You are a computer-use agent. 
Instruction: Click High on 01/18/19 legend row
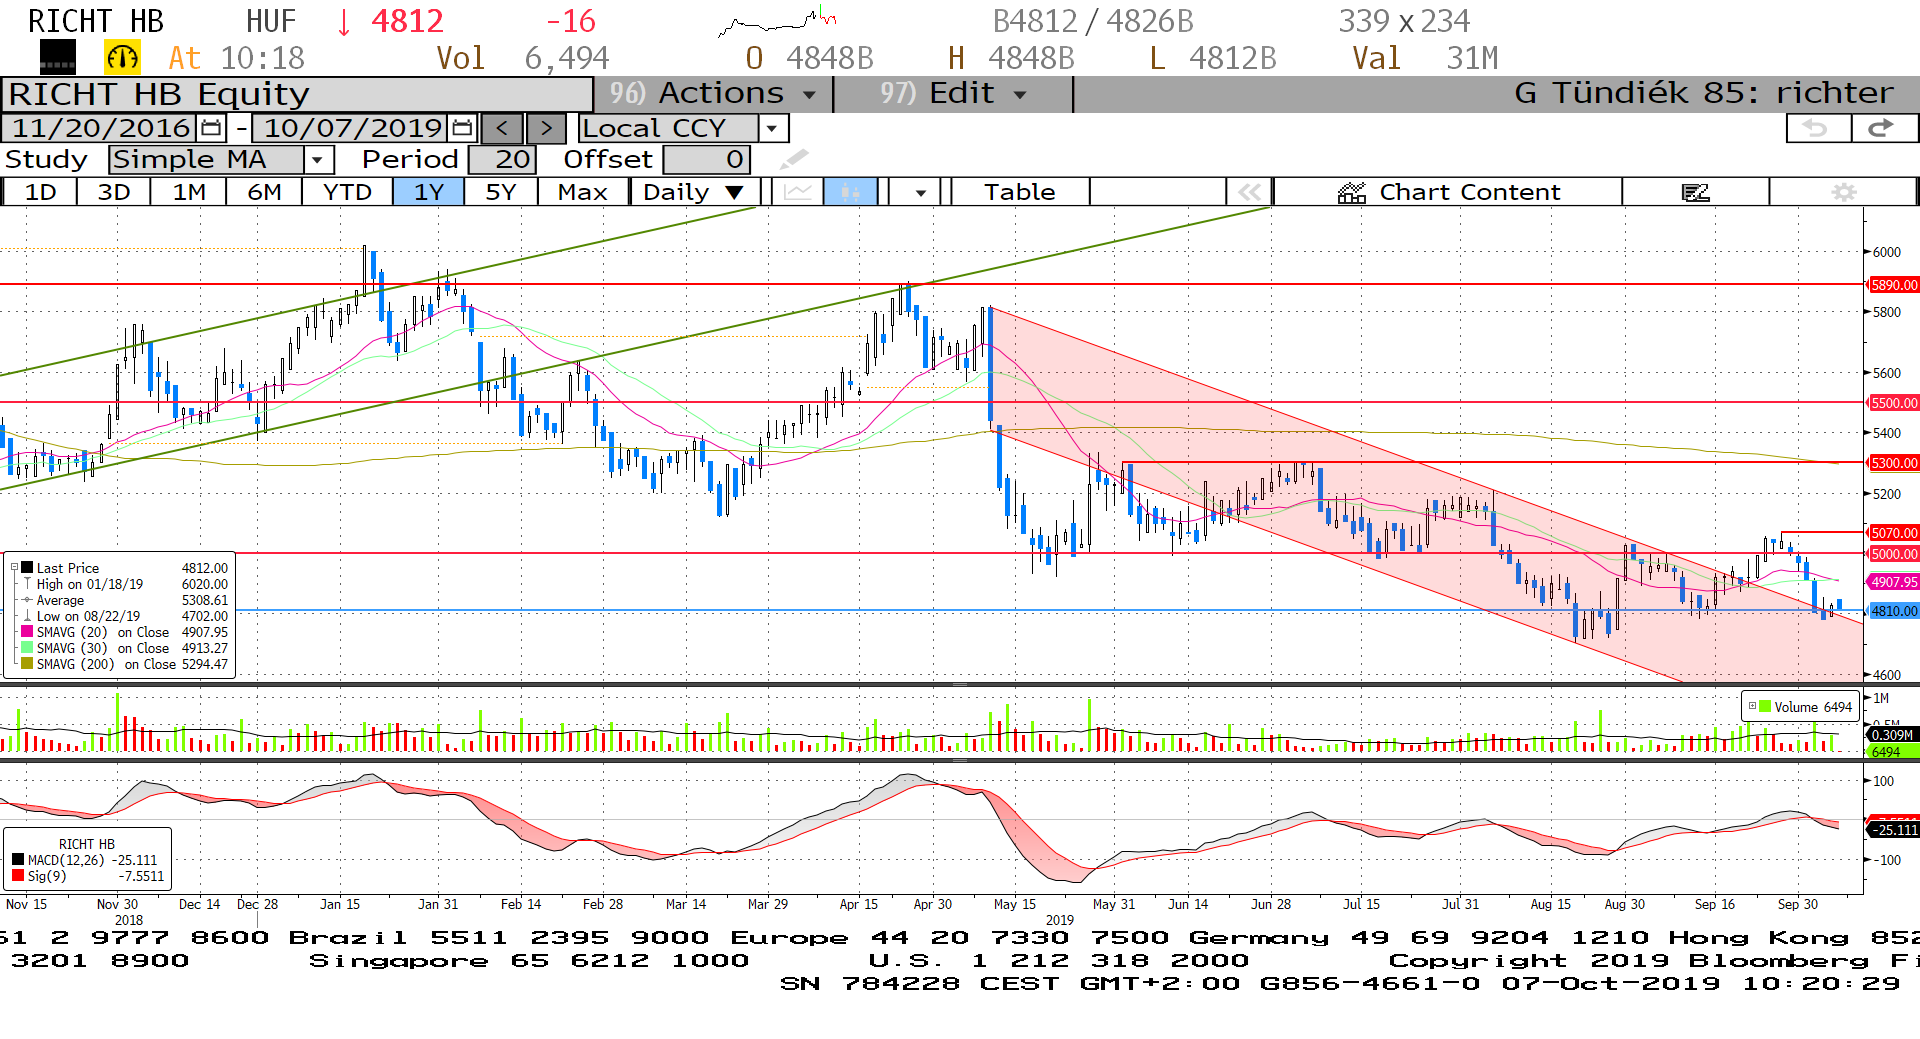[x=125, y=583]
